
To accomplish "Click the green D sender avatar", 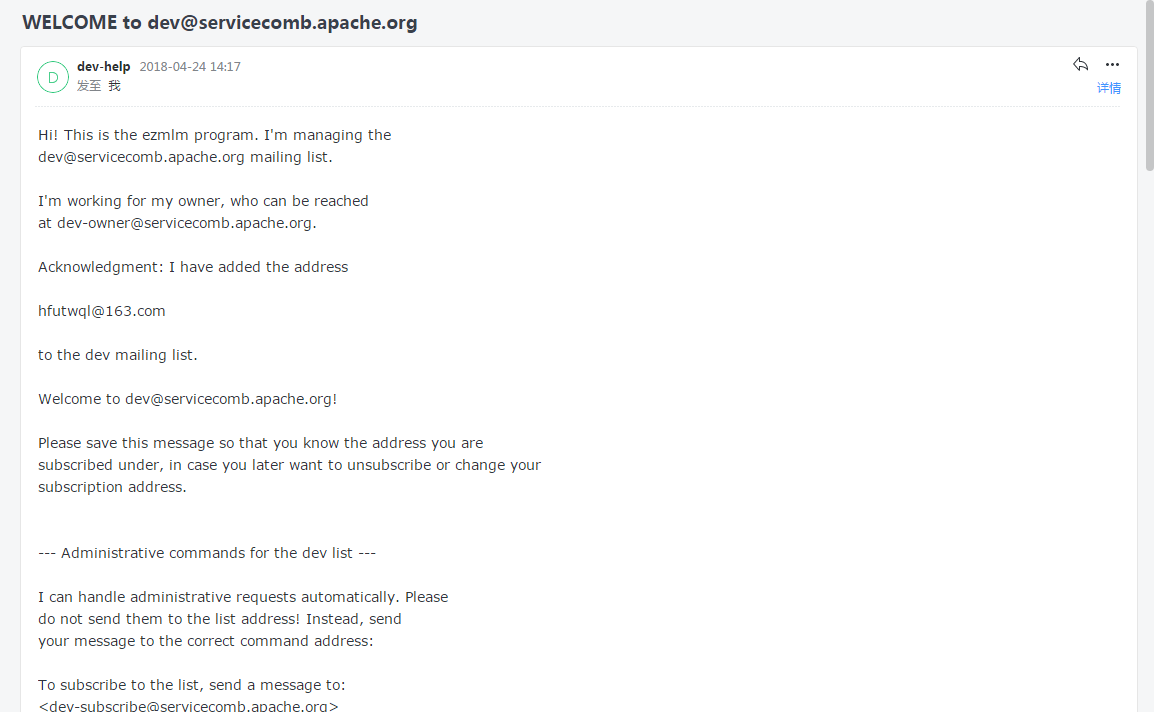I will pos(53,77).
